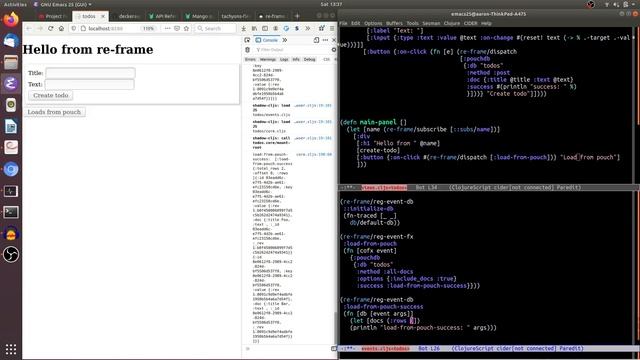640x360 pixels.
Task: Open Firefox downloads panel
Action: [x=244, y=29]
